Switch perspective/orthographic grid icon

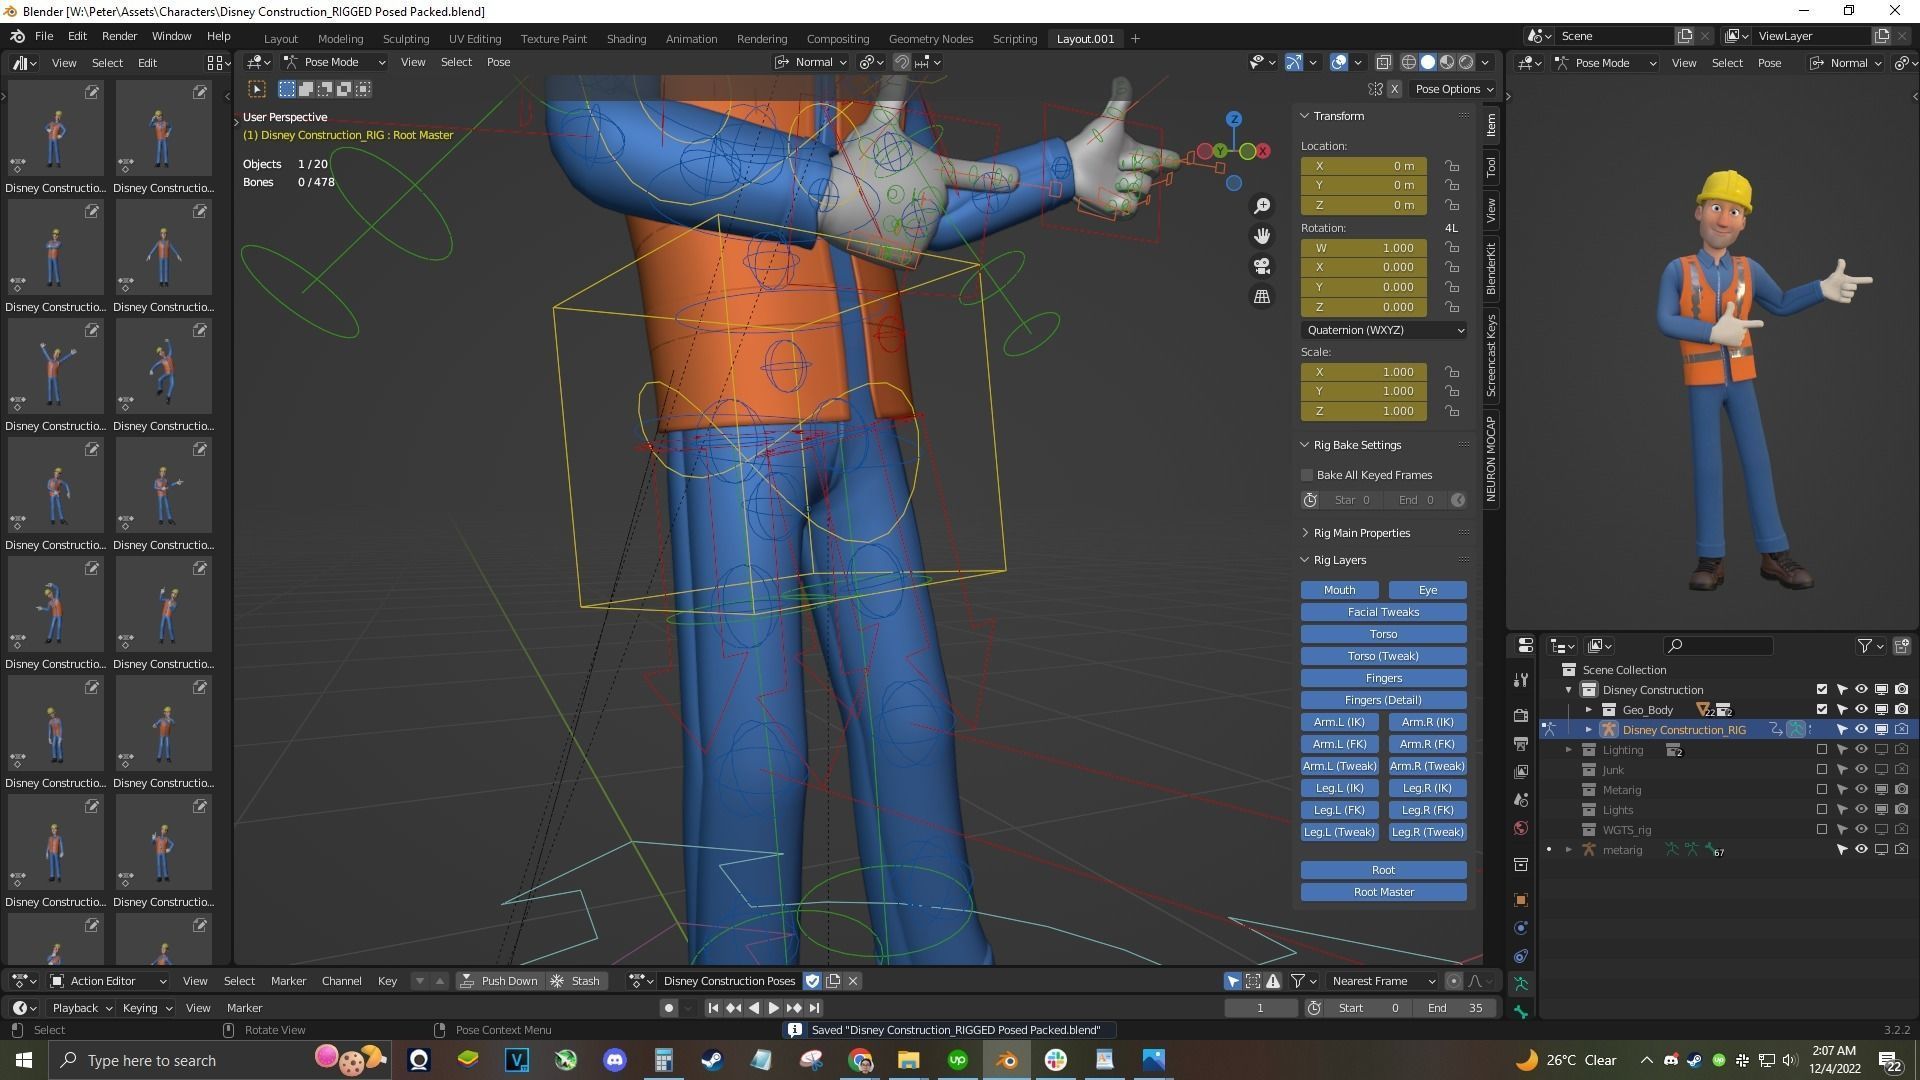click(1262, 297)
